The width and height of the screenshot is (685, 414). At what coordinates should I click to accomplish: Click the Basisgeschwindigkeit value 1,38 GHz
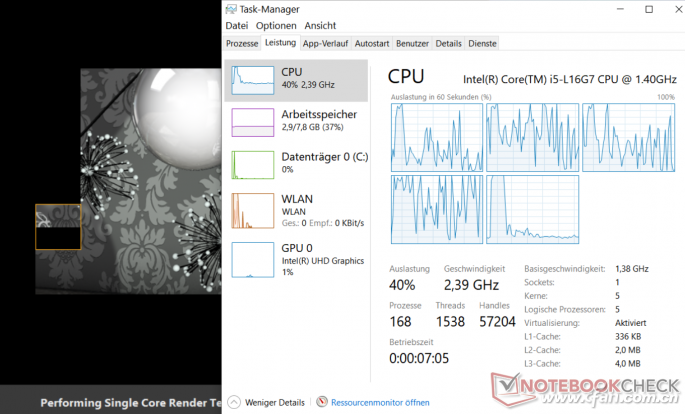tap(632, 269)
